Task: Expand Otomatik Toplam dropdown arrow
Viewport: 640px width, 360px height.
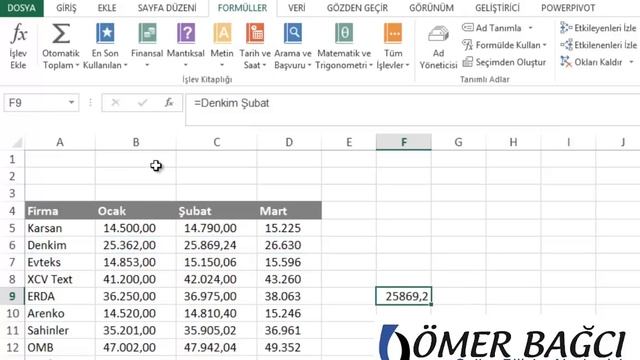Action: pos(77,65)
